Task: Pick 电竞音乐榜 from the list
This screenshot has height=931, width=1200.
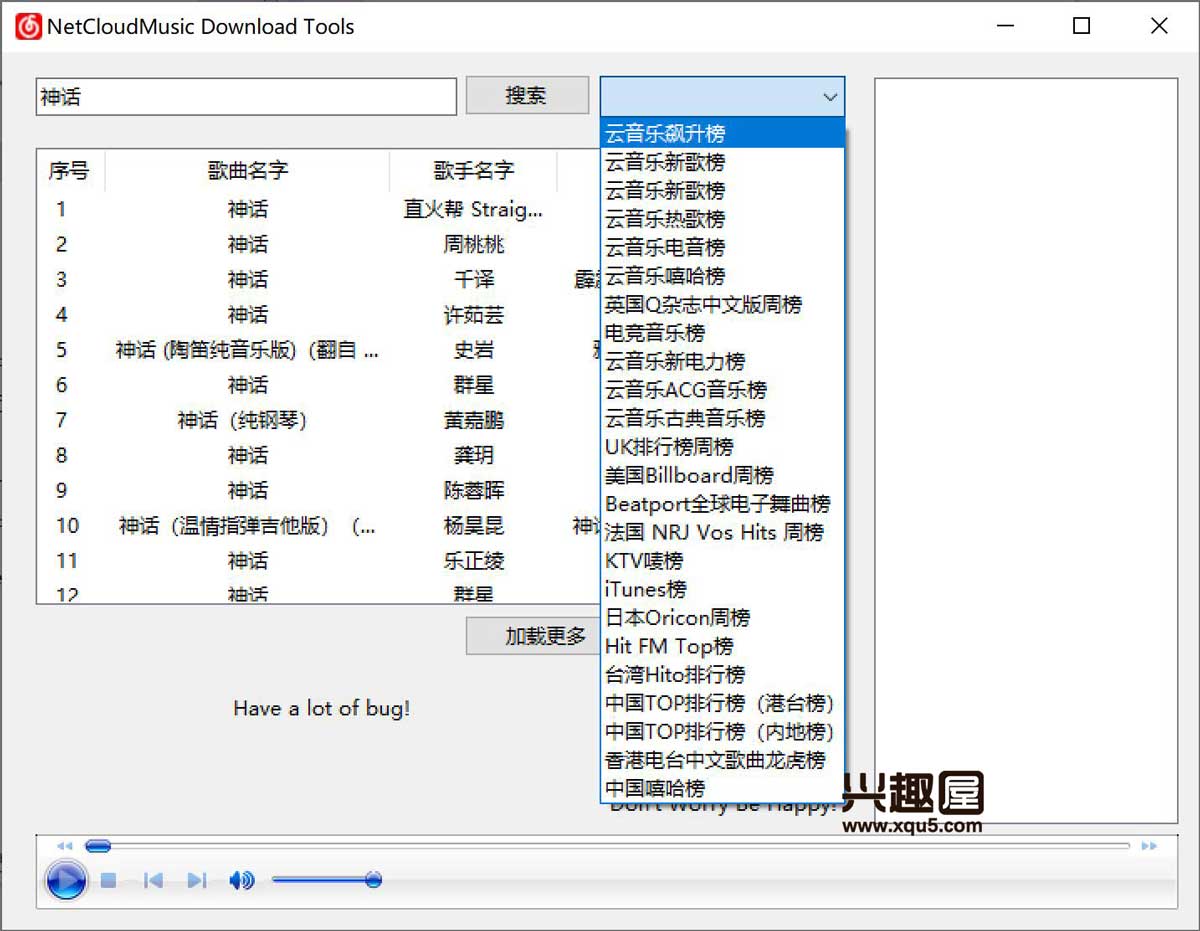Action: tap(723, 333)
